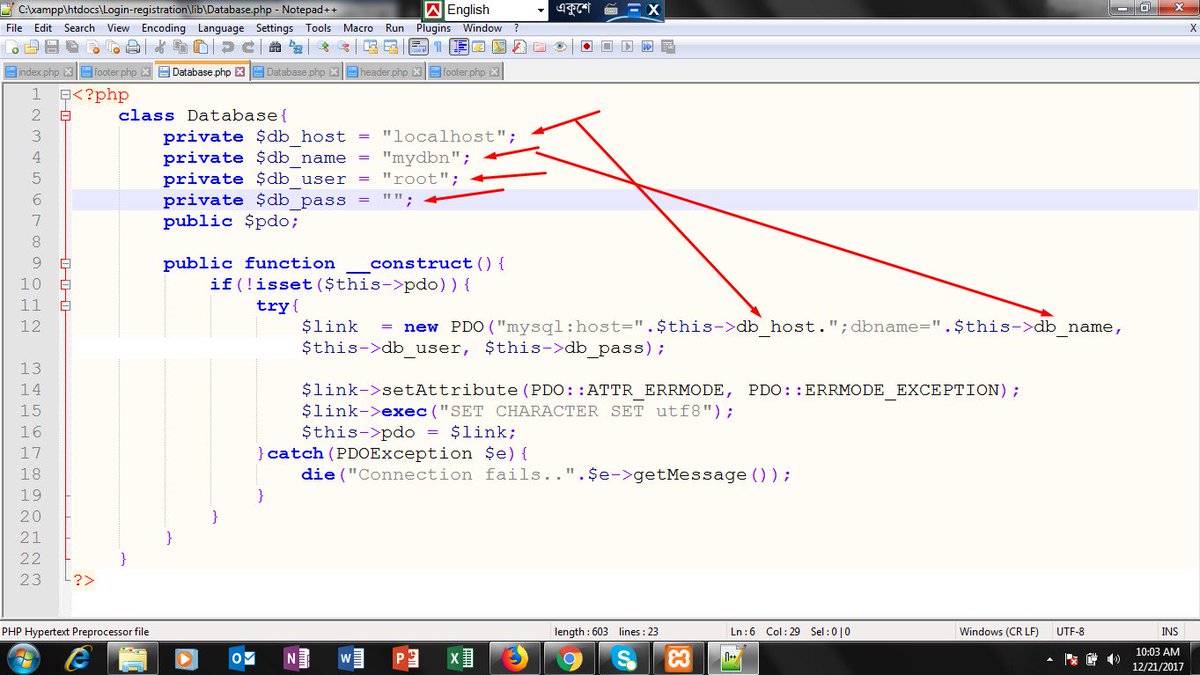Close the header.php tab
This screenshot has width=1200, height=675.
coord(417,71)
